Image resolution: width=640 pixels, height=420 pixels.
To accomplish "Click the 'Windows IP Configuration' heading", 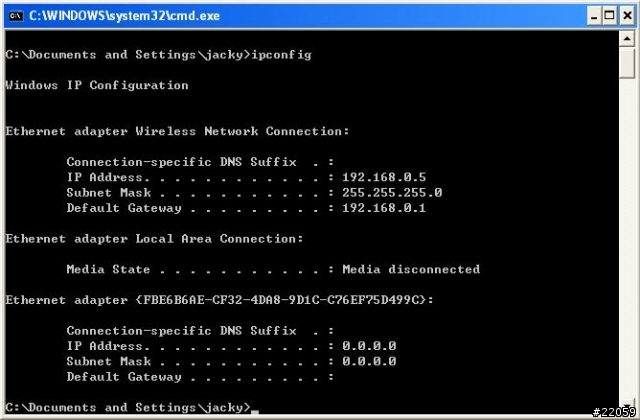I will [97, 85].
